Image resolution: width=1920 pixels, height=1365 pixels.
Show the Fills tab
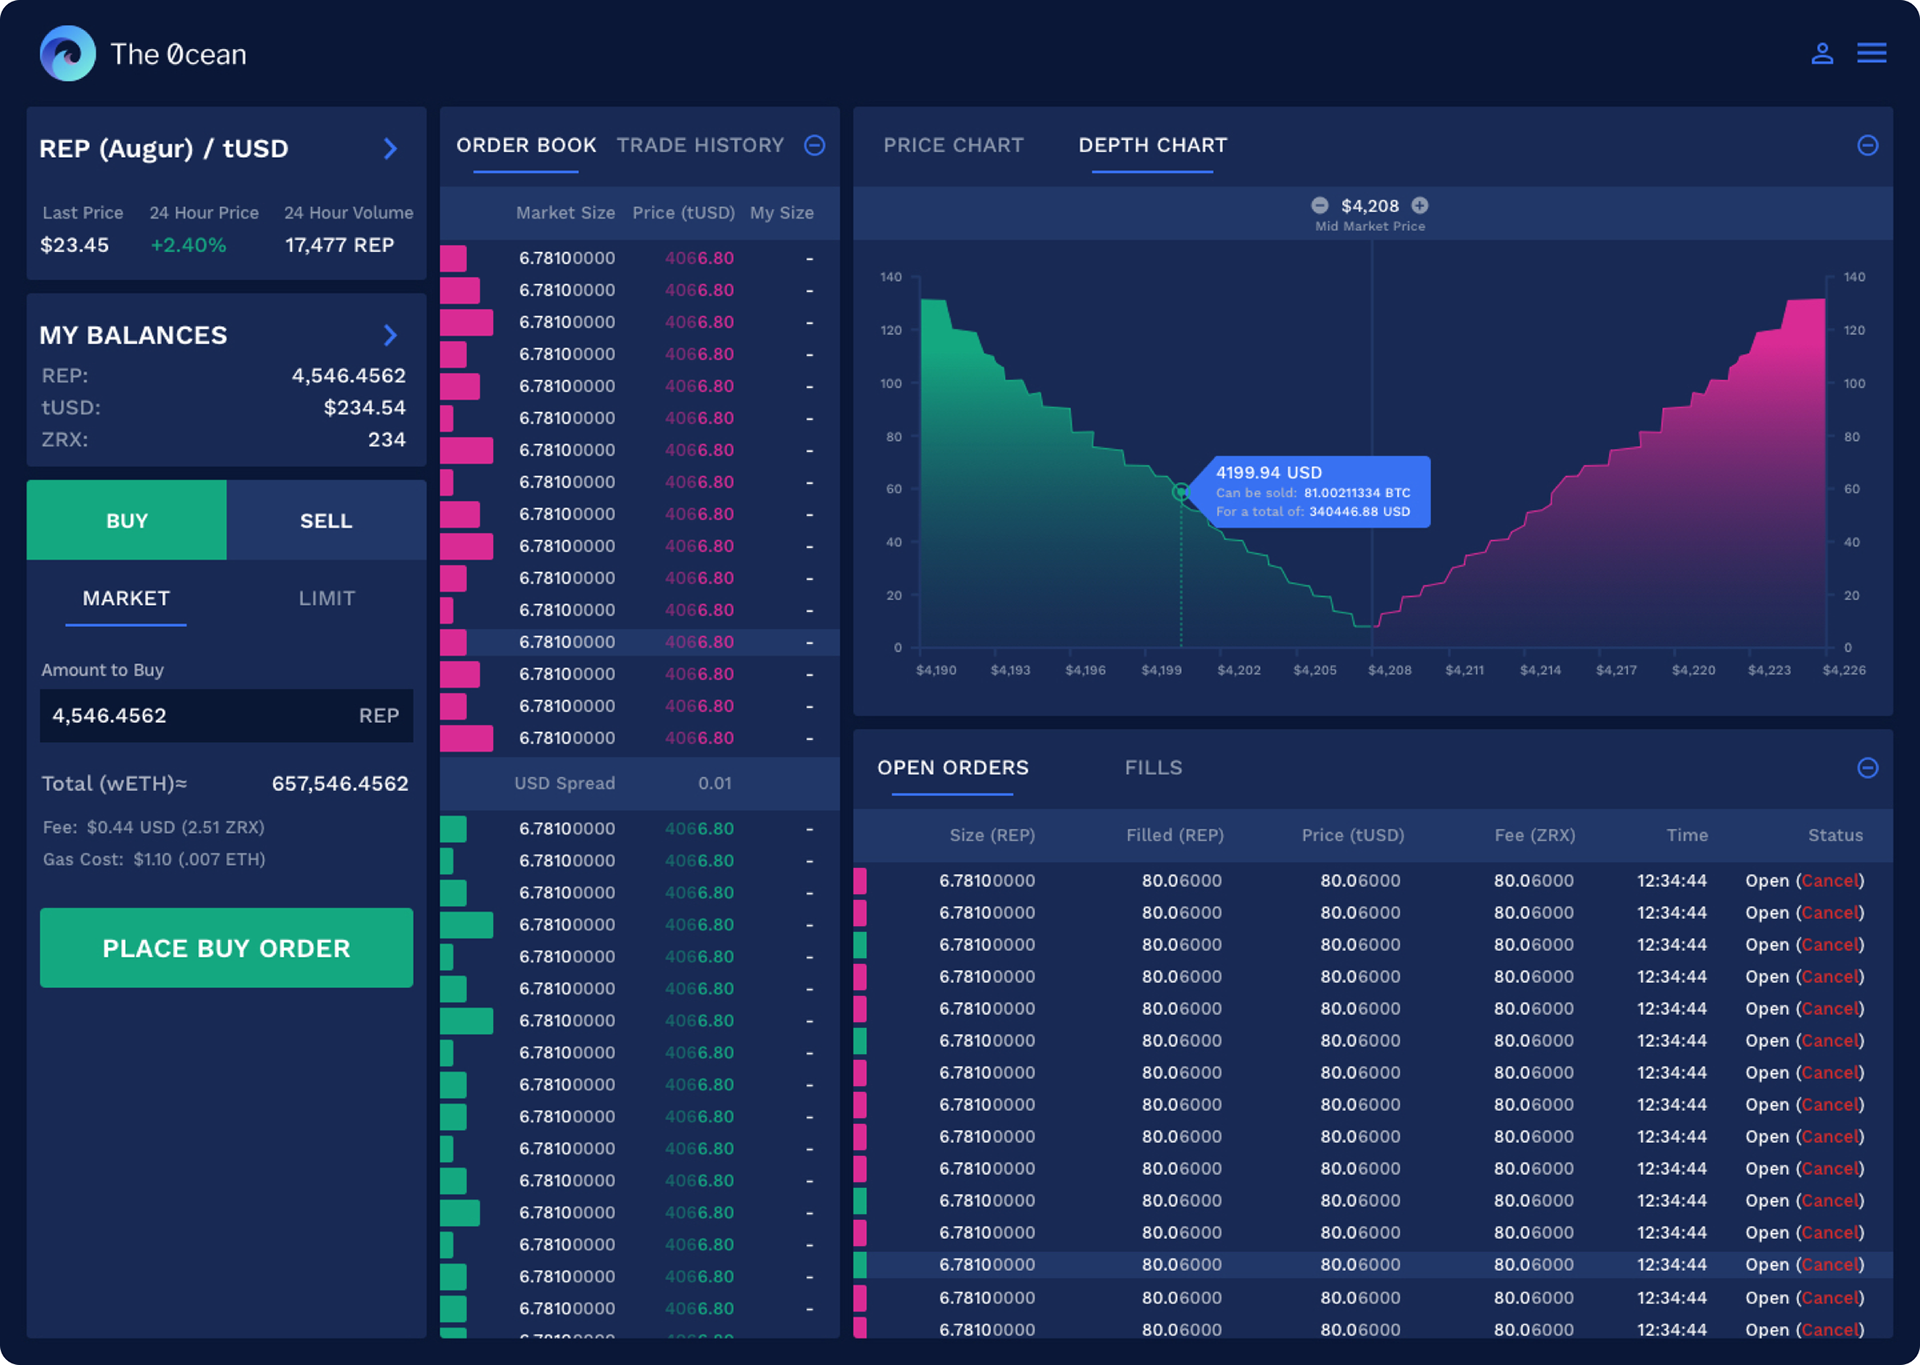[1153, 768]
